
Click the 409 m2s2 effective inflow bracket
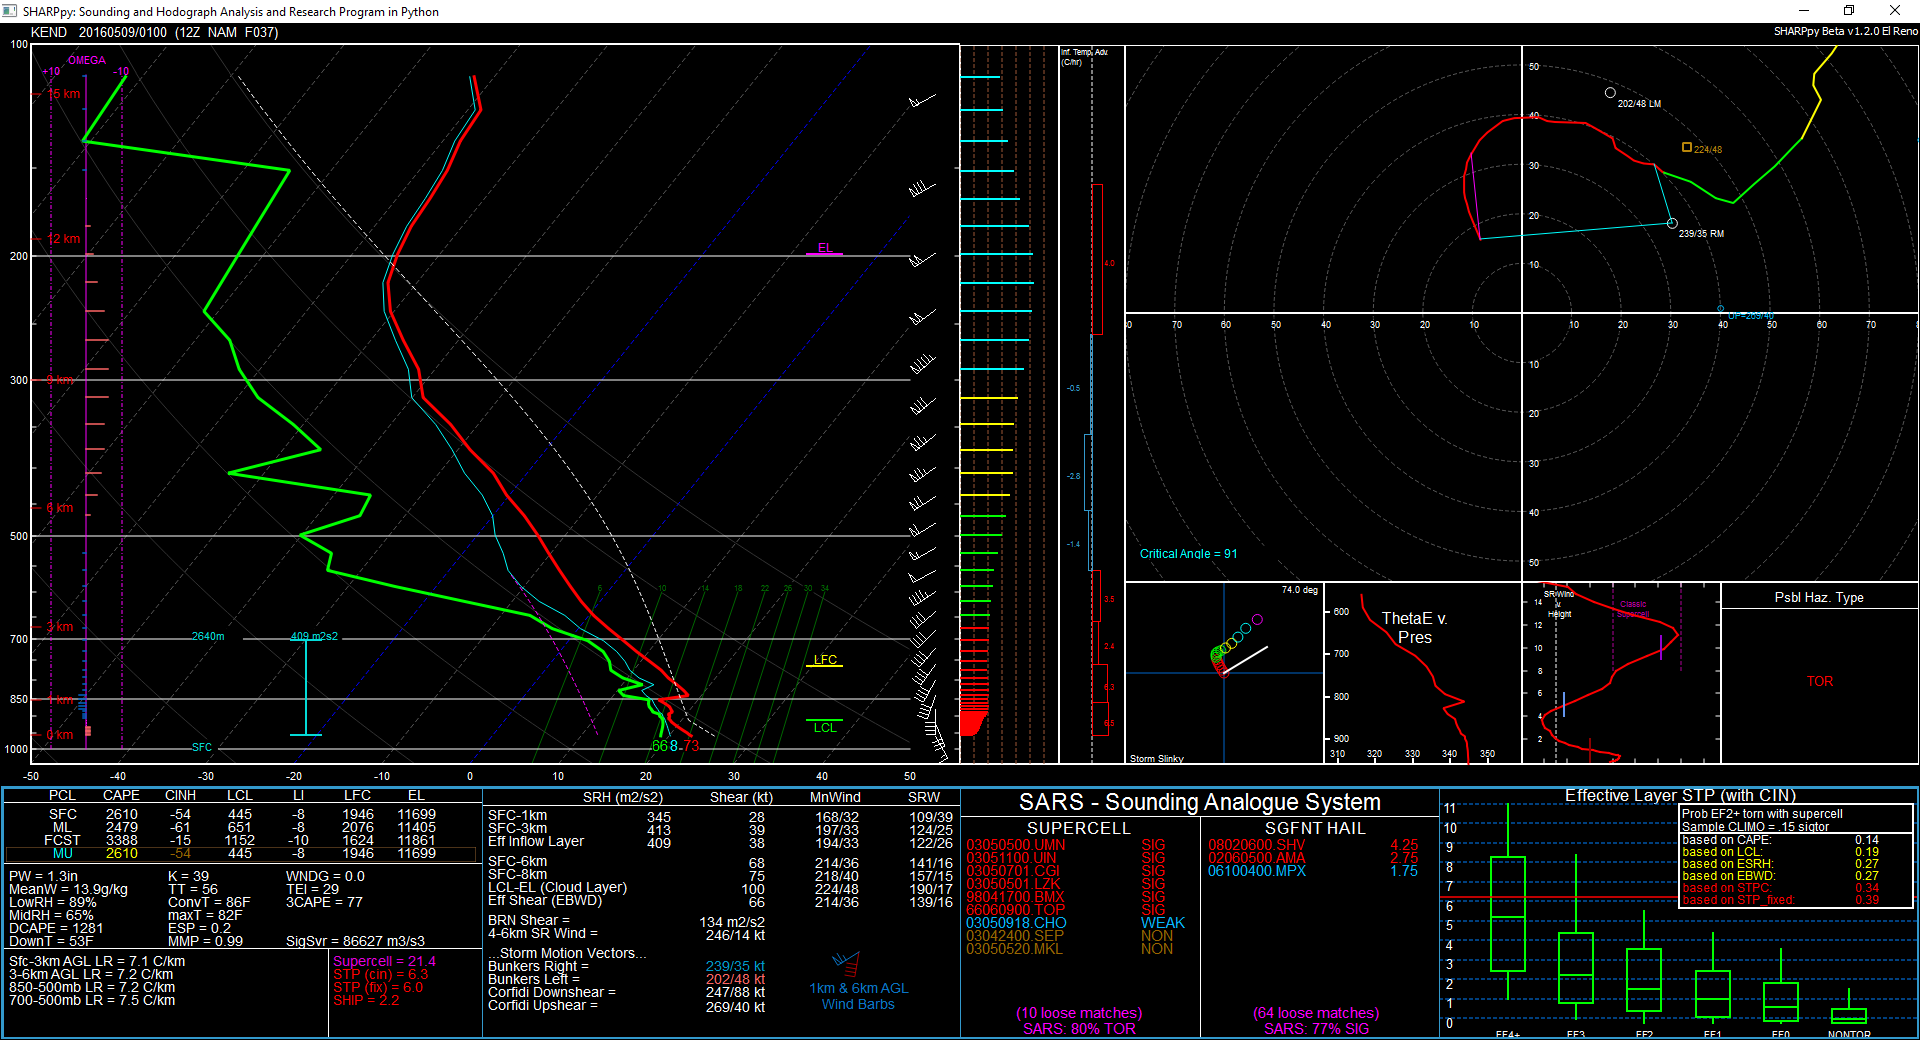click(x=306, y=687)
